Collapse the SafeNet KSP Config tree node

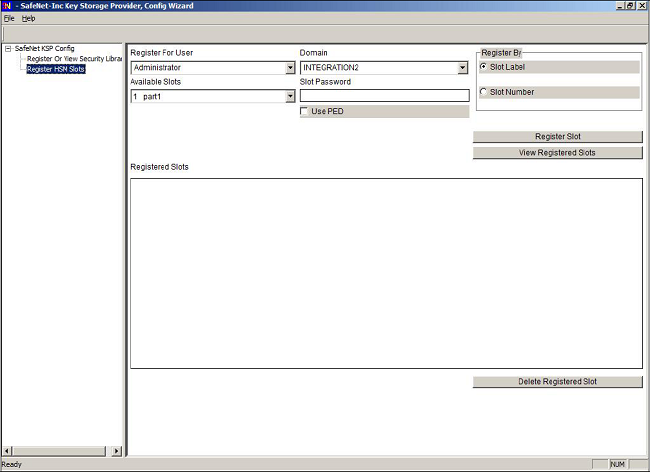[x=8, y=48]
